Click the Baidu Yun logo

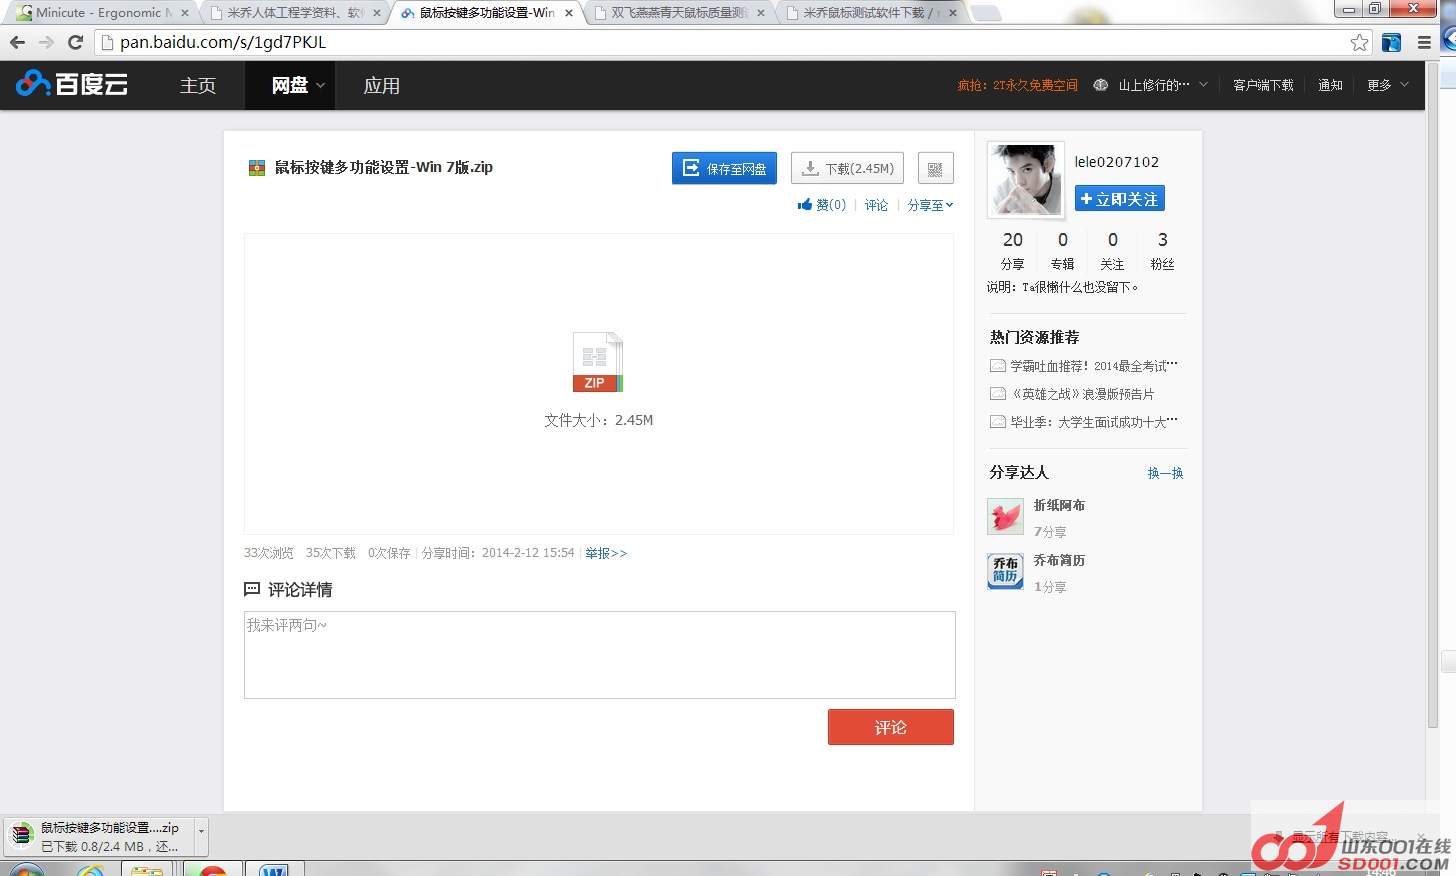click(72, 85)
